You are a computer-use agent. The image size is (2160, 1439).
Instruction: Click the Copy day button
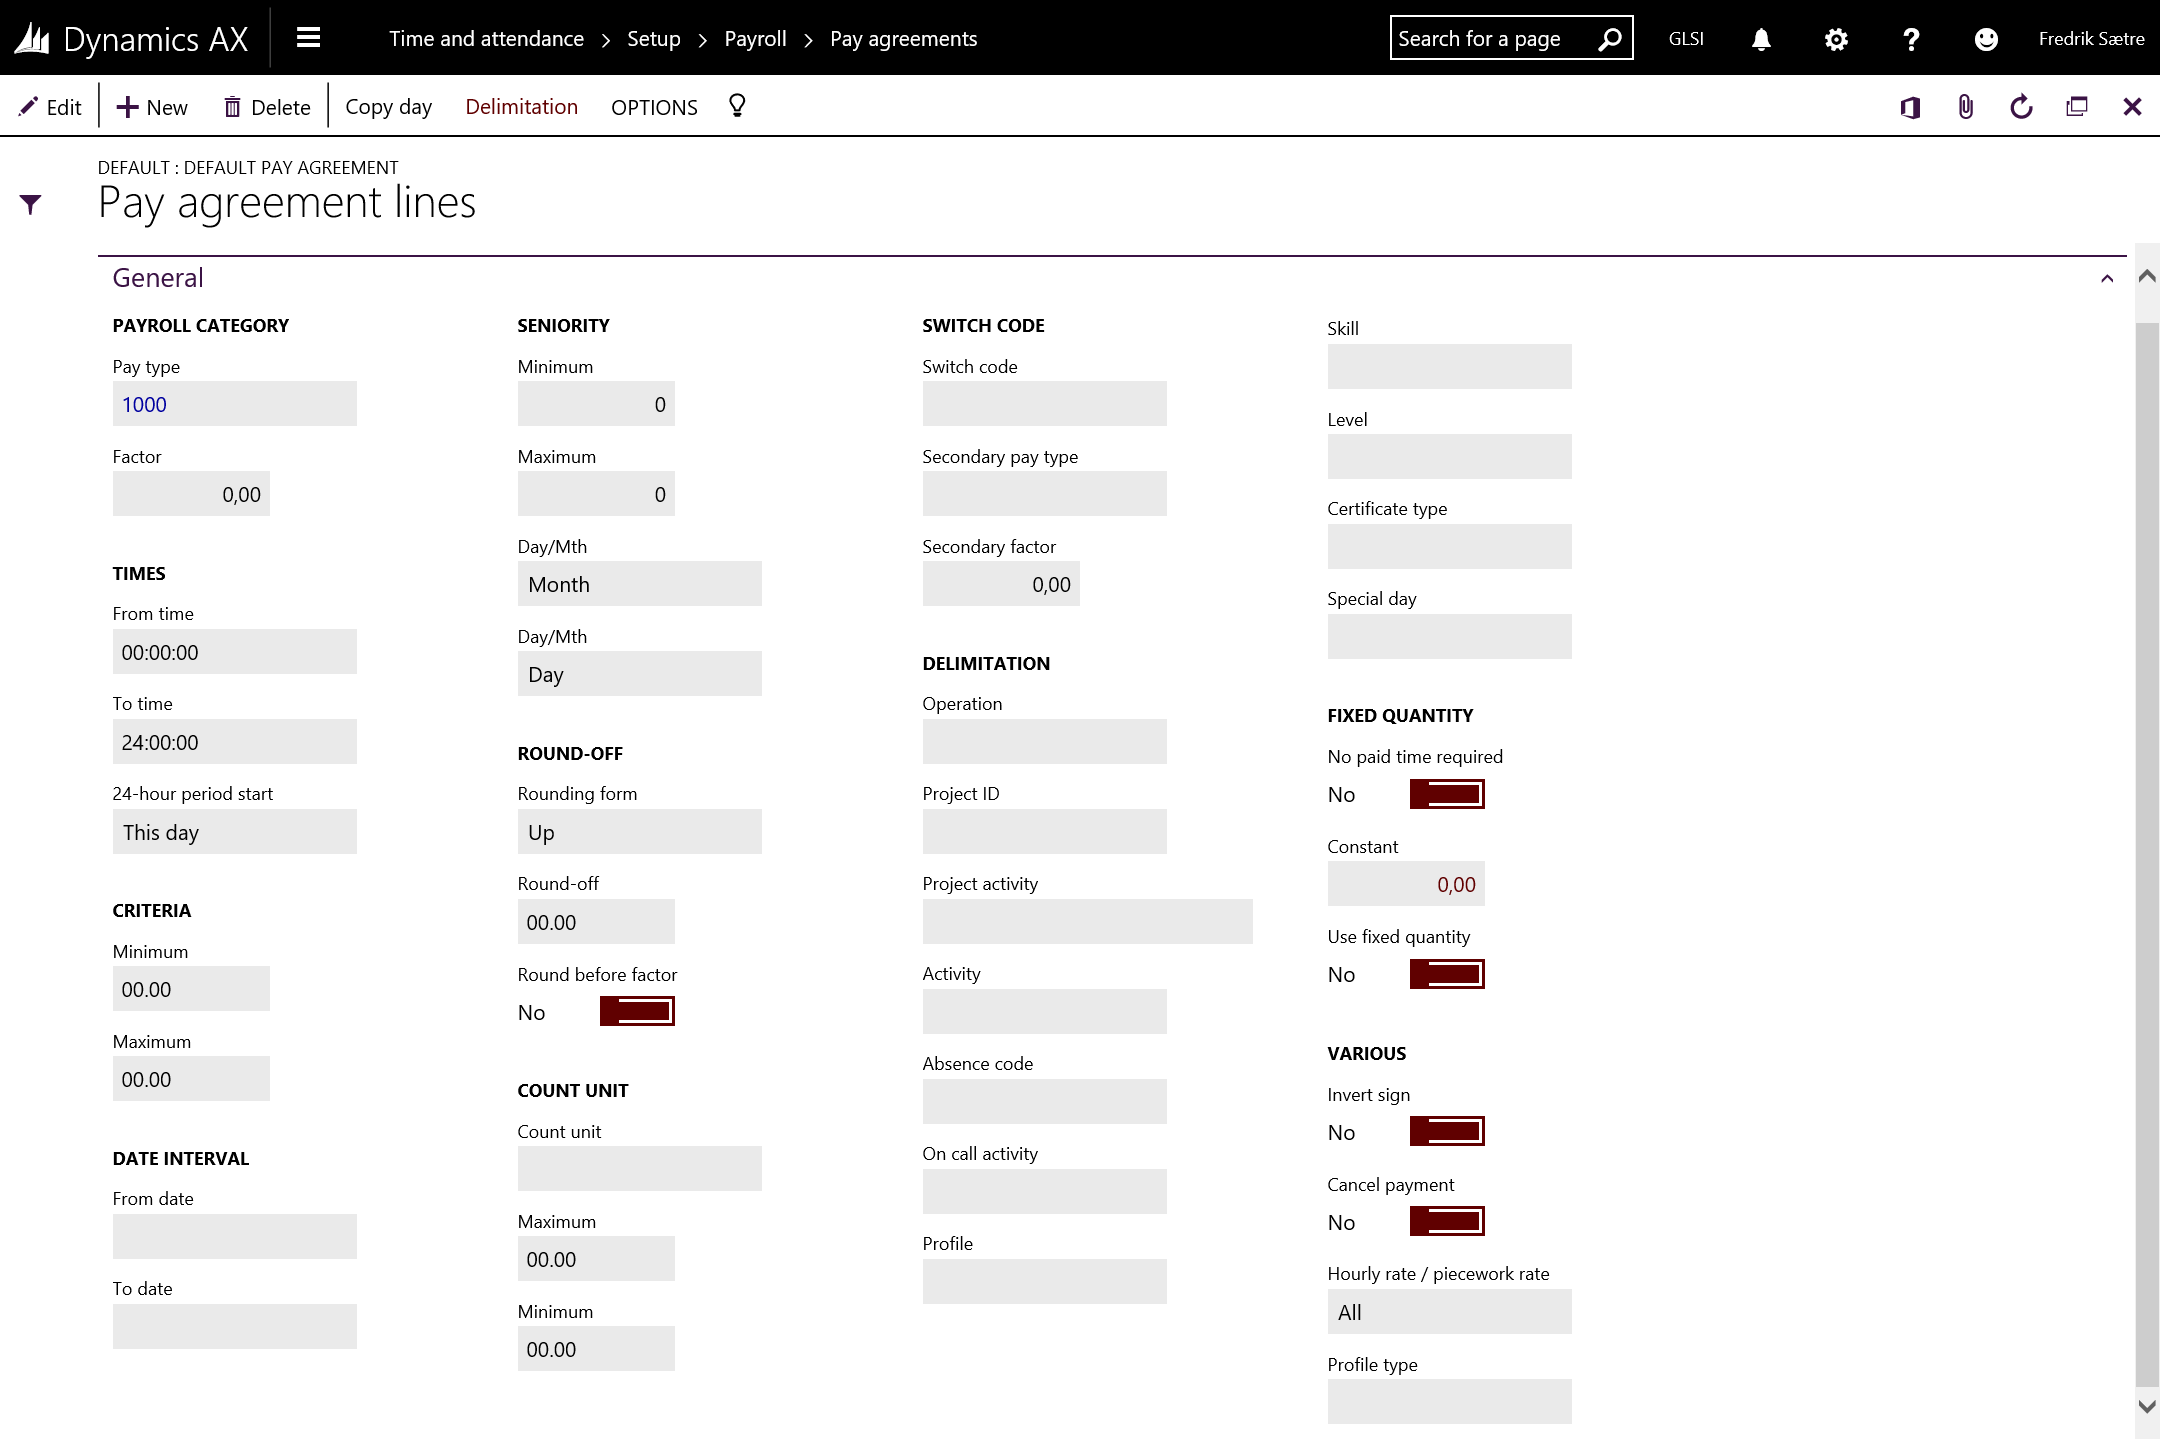point(388,107)
